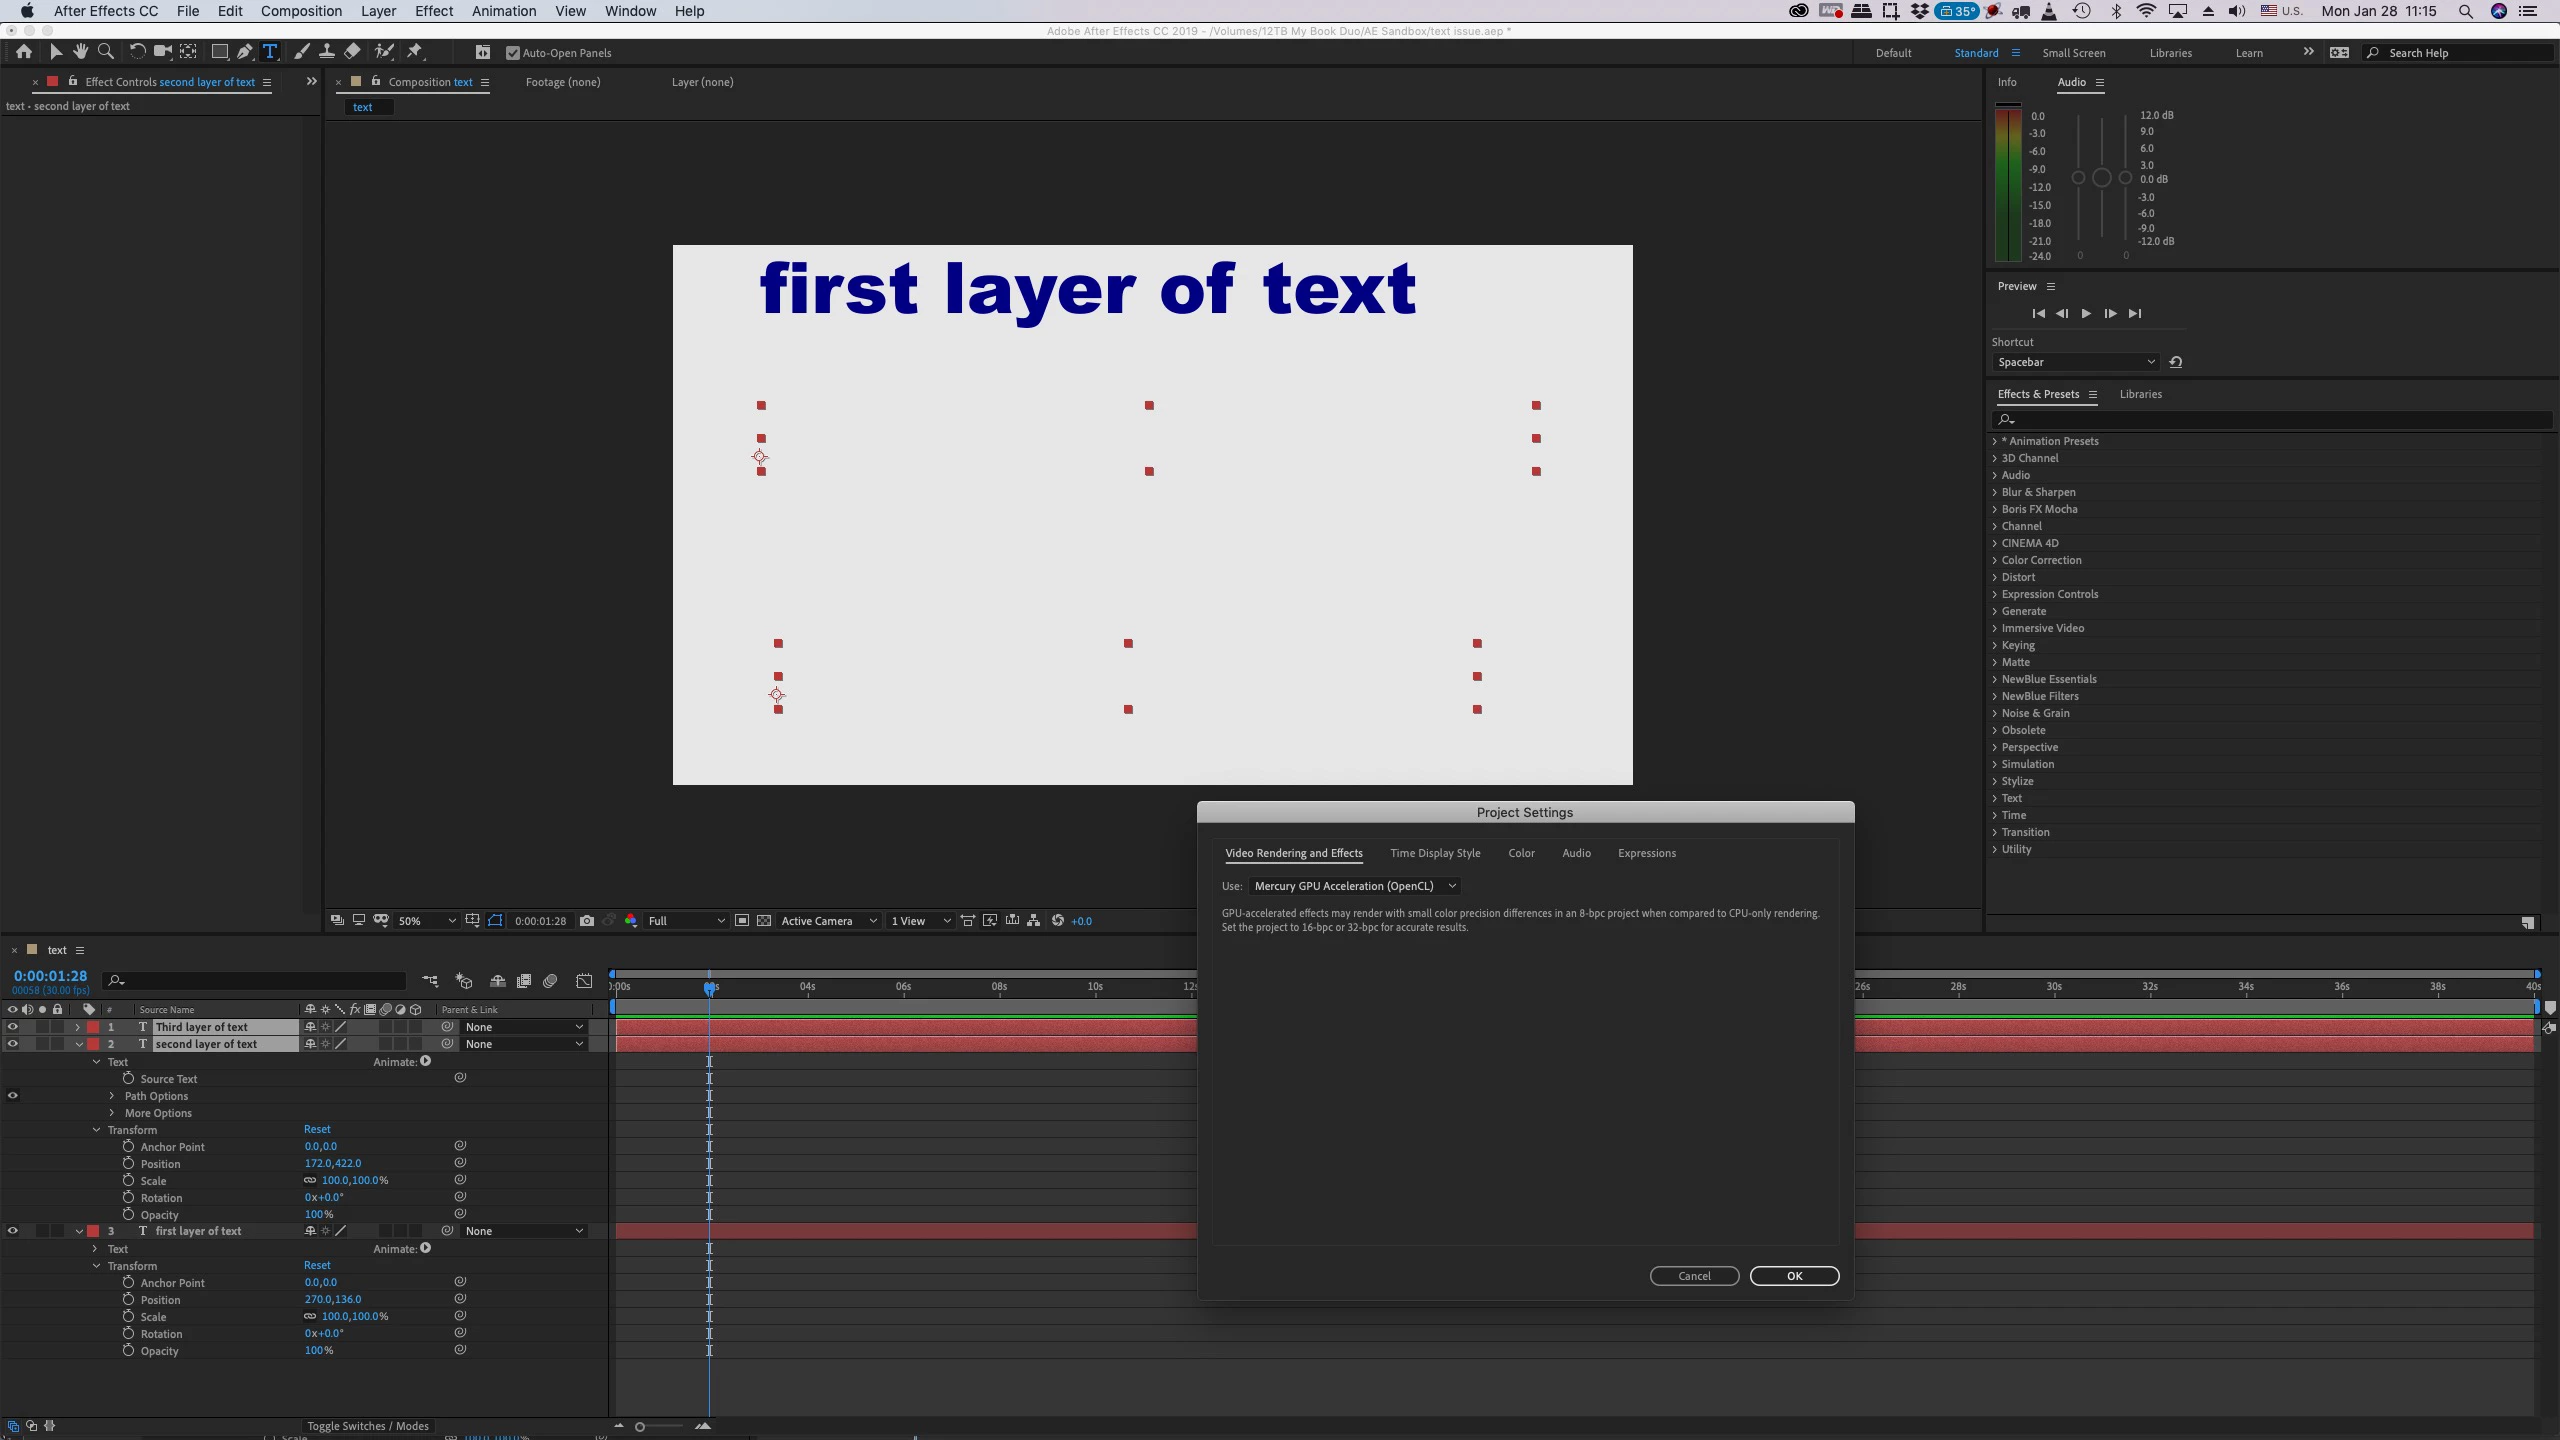Click Reset for second layer Transform
This screenshot has width=2560, height=1440.
point(317,1129)
